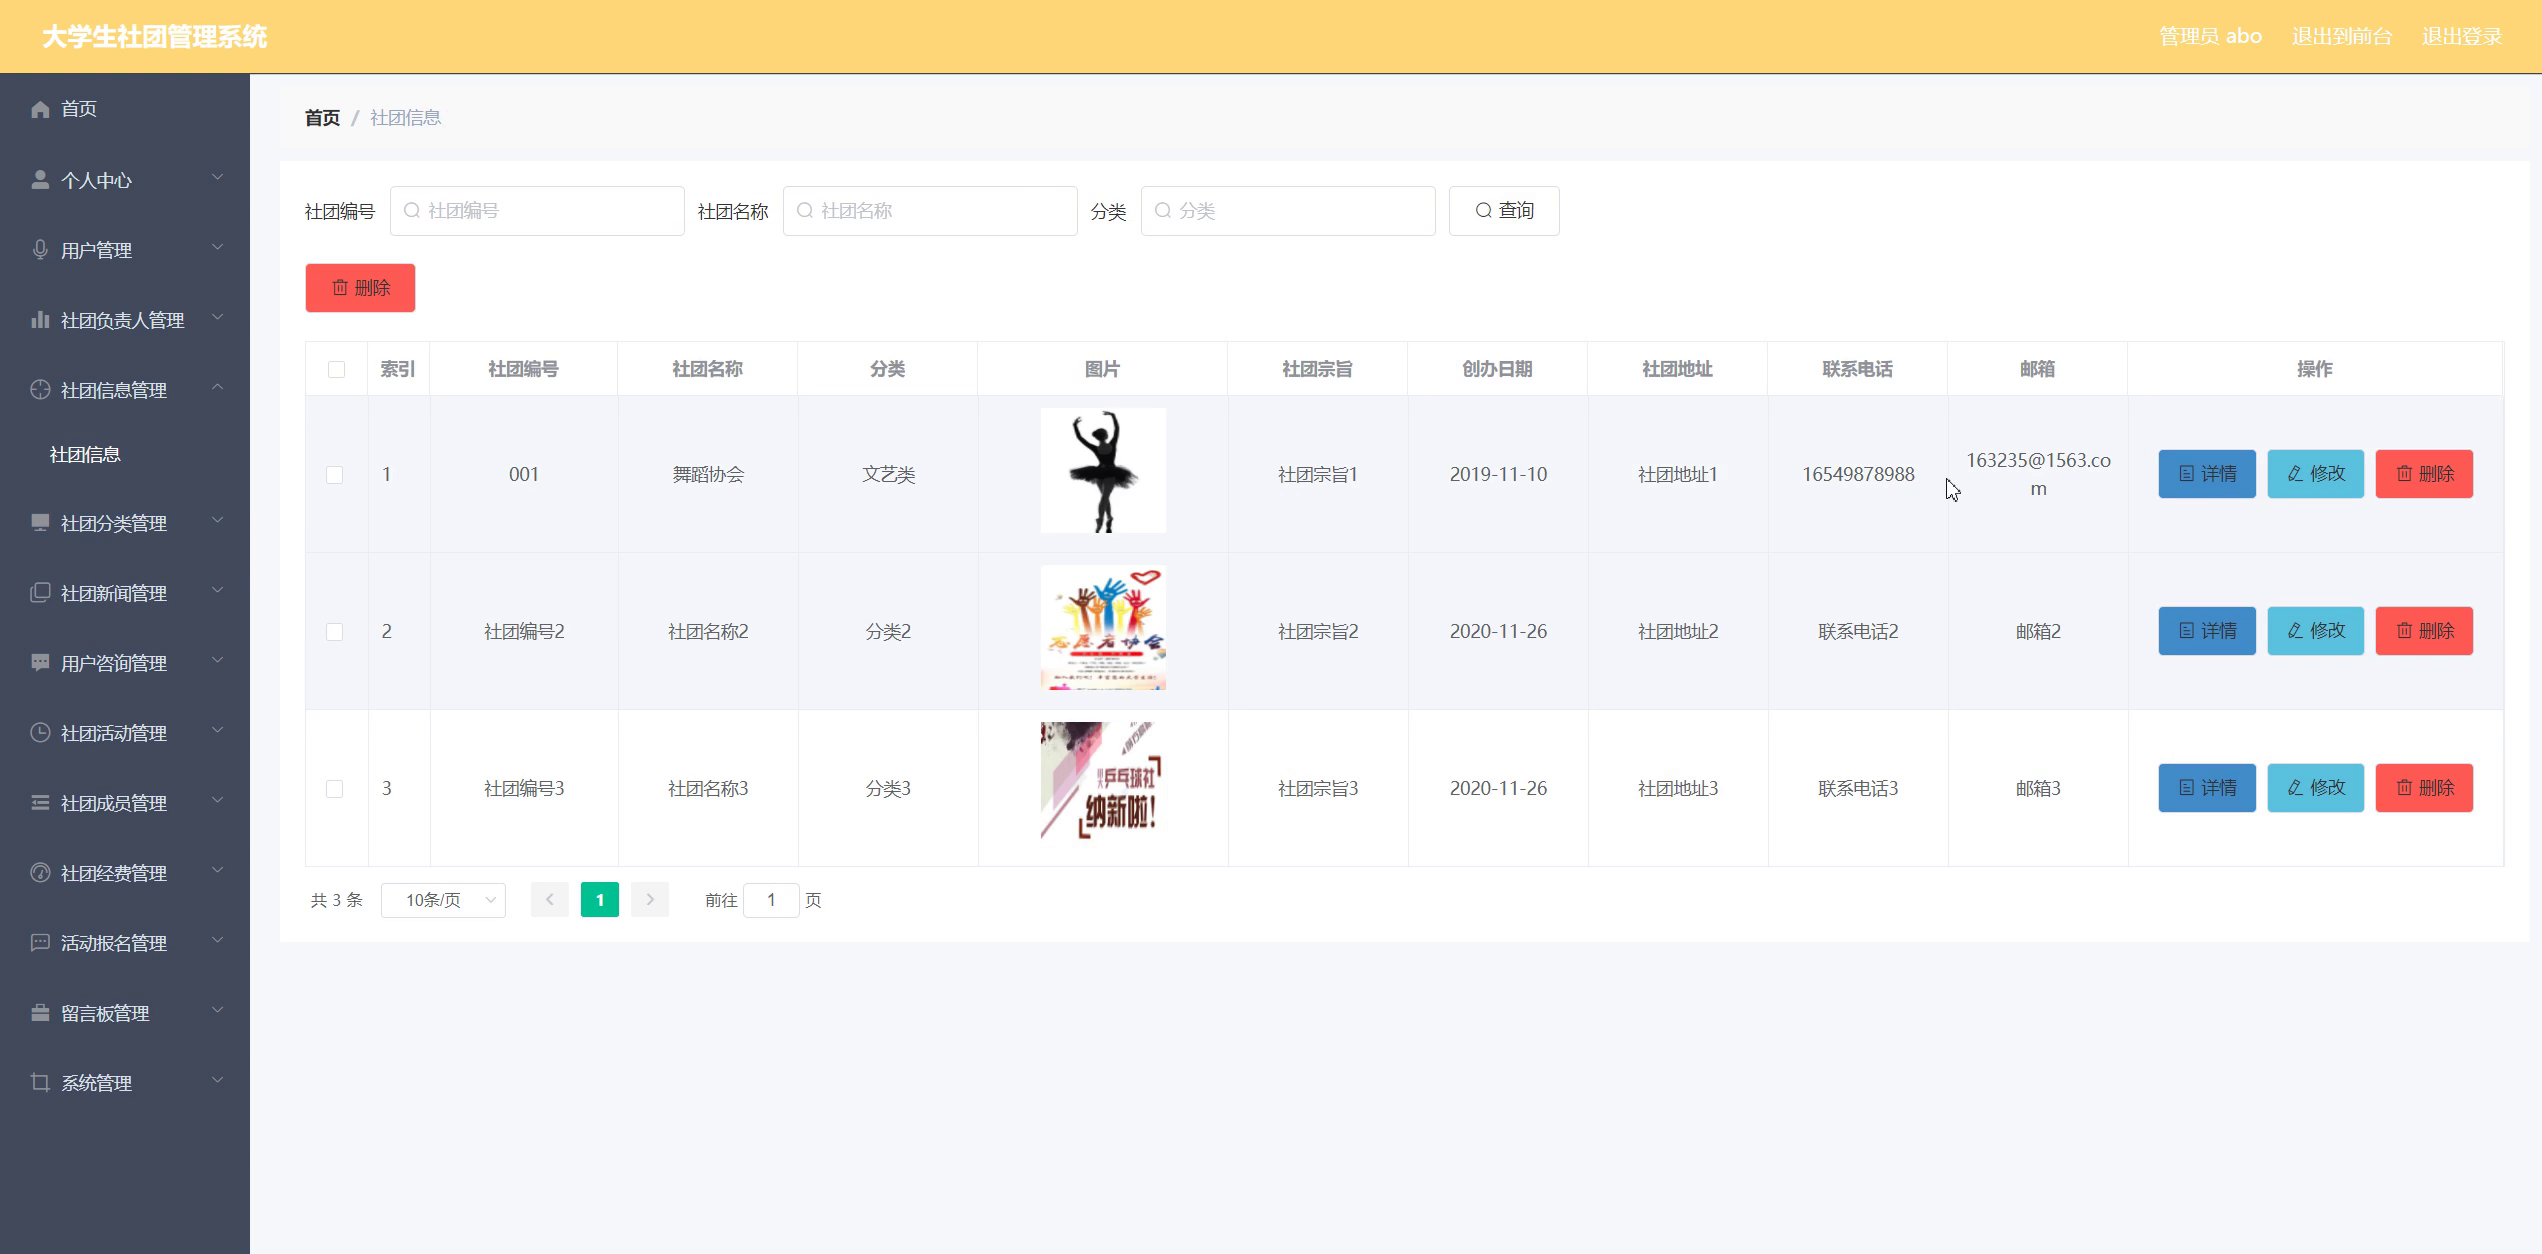
Task: Expand the 个人中心 menu chevron
Action: 217,178
